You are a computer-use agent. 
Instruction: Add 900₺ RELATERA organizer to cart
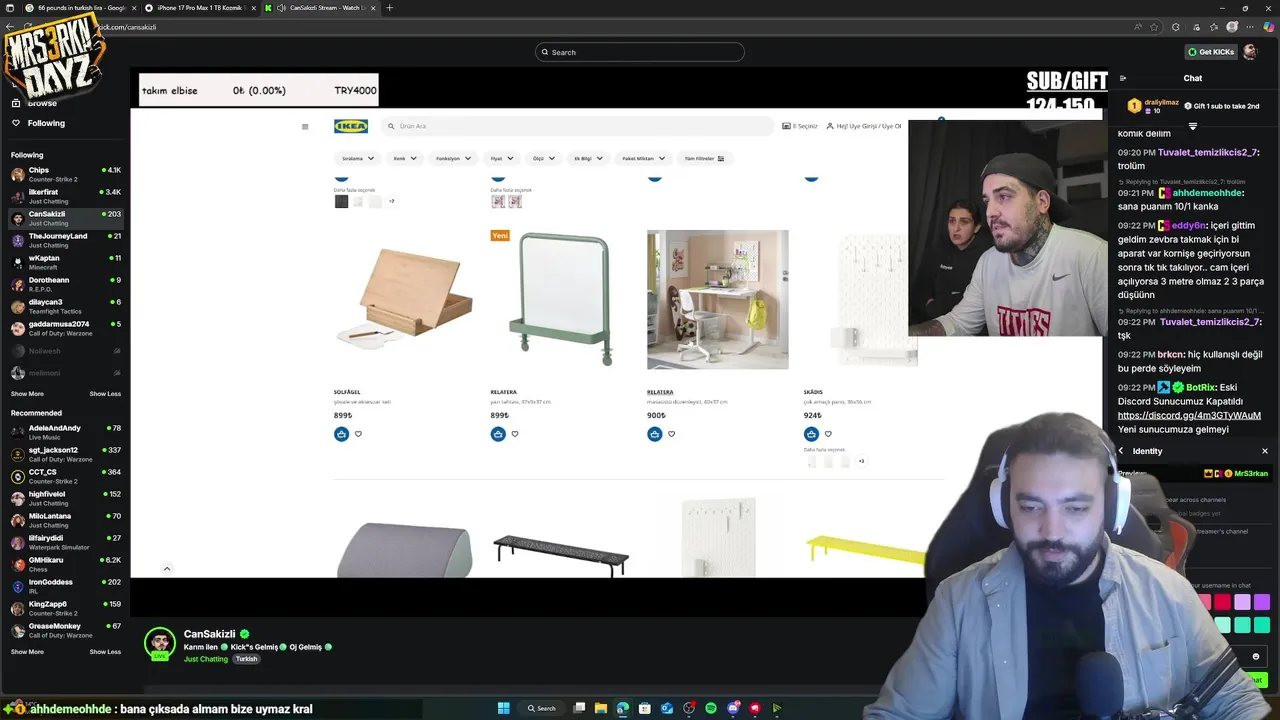[655, 434]
